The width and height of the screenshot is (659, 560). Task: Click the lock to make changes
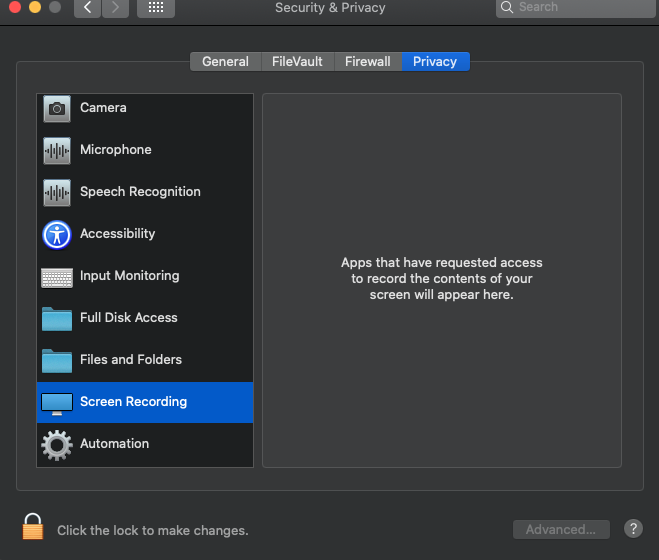33,526
